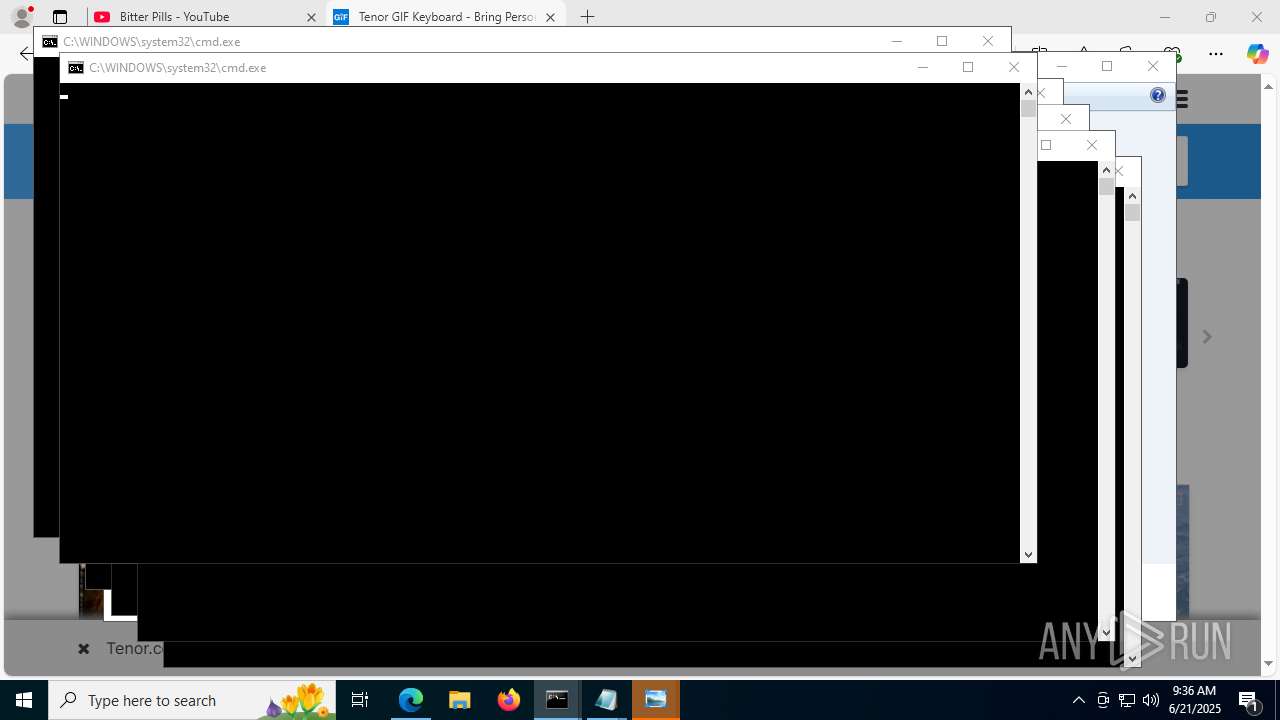Open a new Edge tab

coord(588,17)
